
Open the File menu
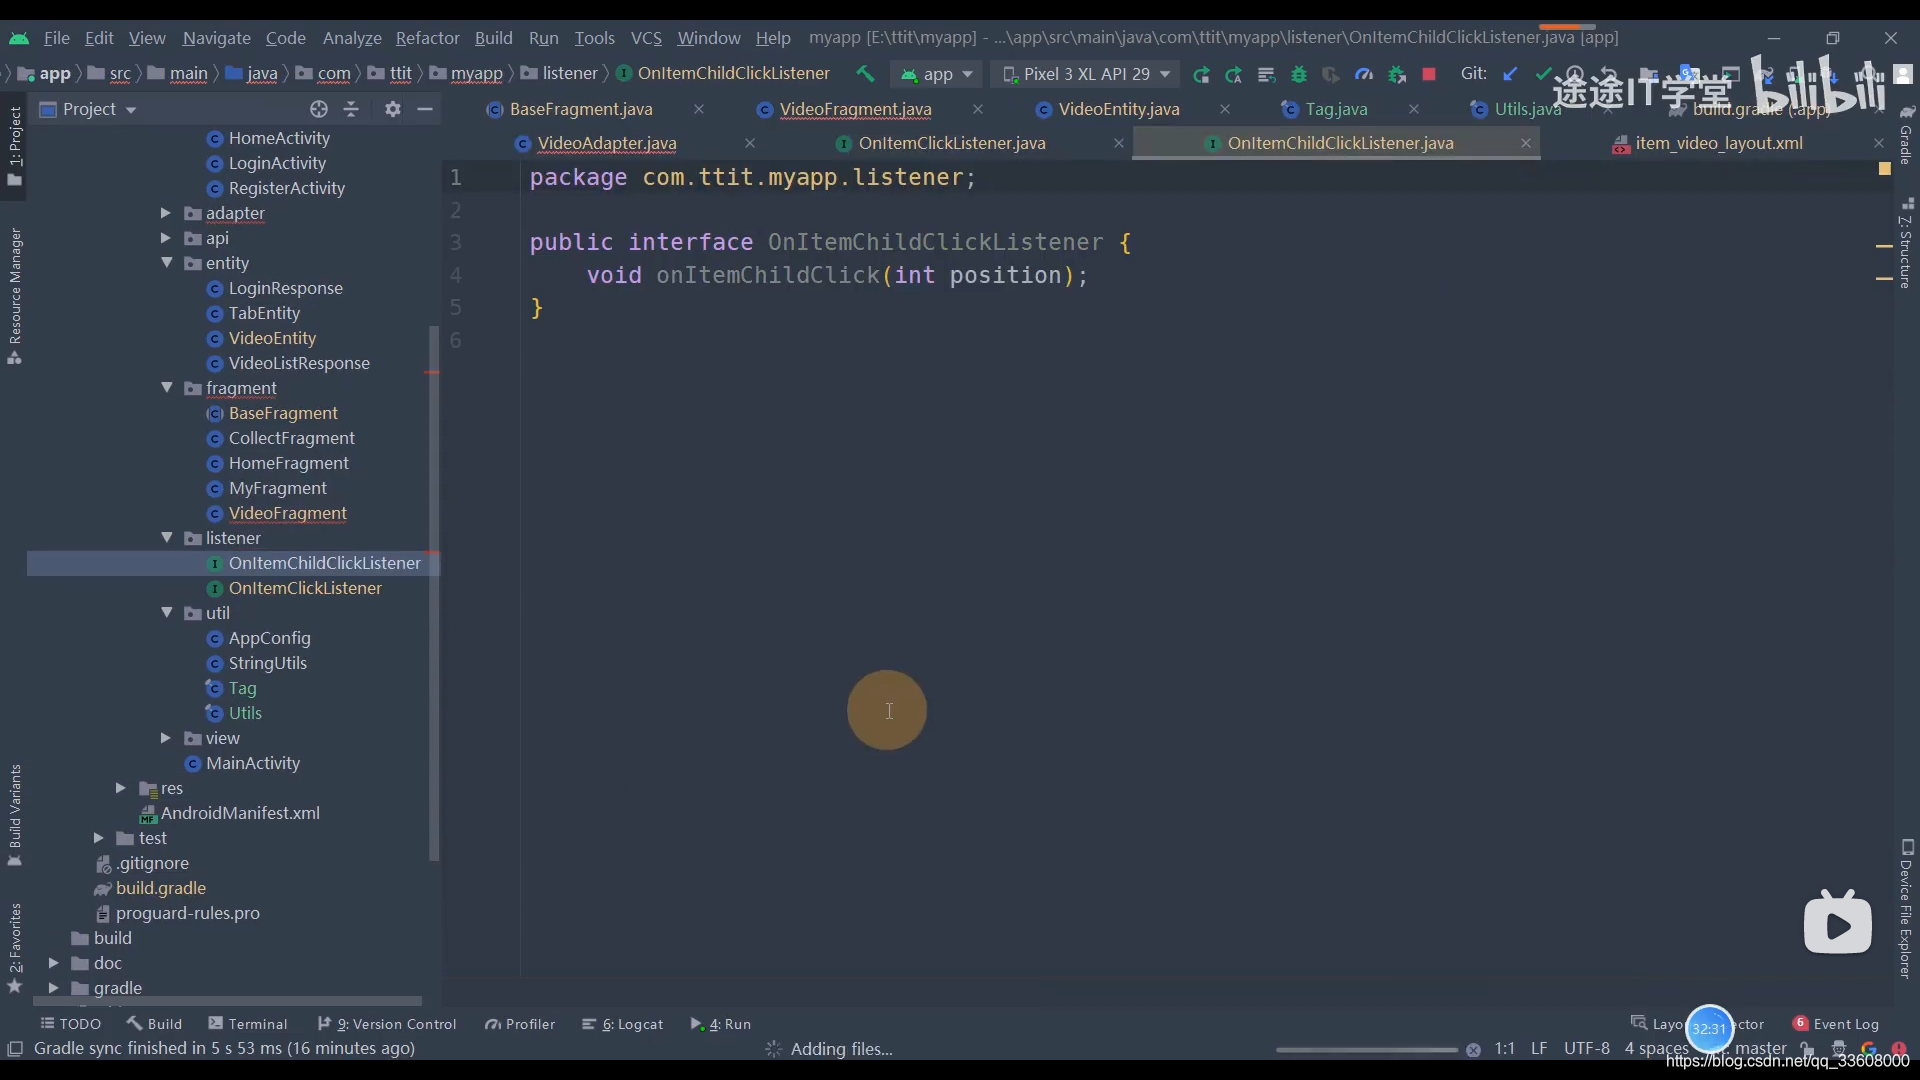click(57, 38)
